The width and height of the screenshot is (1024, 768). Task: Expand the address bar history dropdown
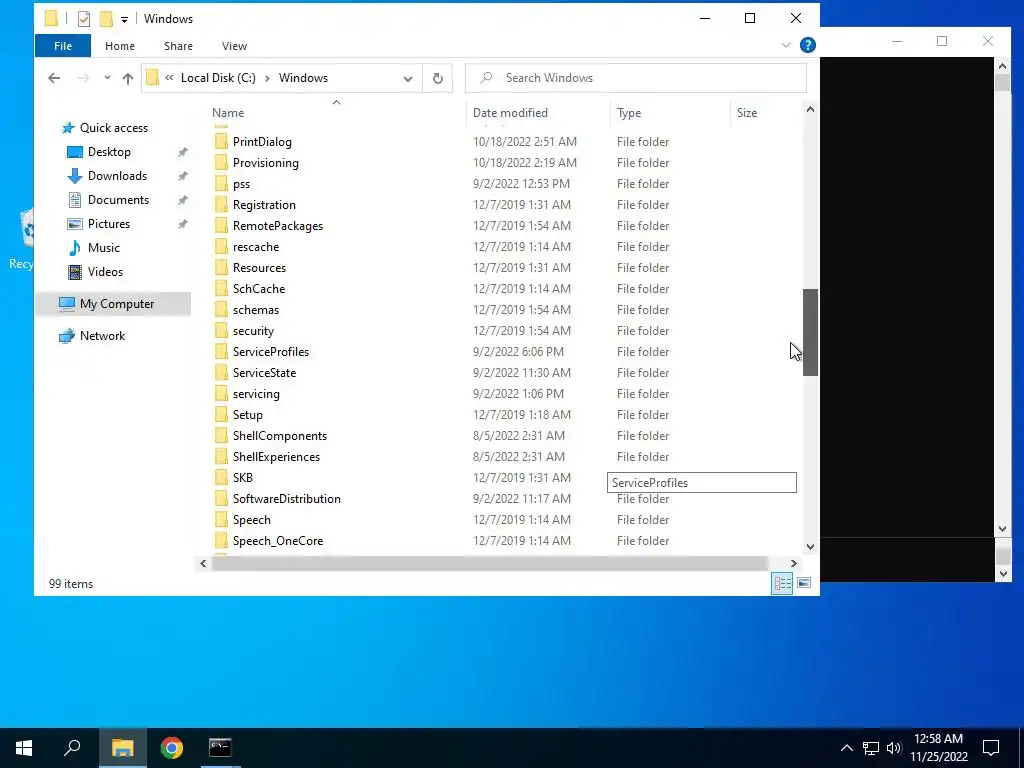click(x=408, y=78)
